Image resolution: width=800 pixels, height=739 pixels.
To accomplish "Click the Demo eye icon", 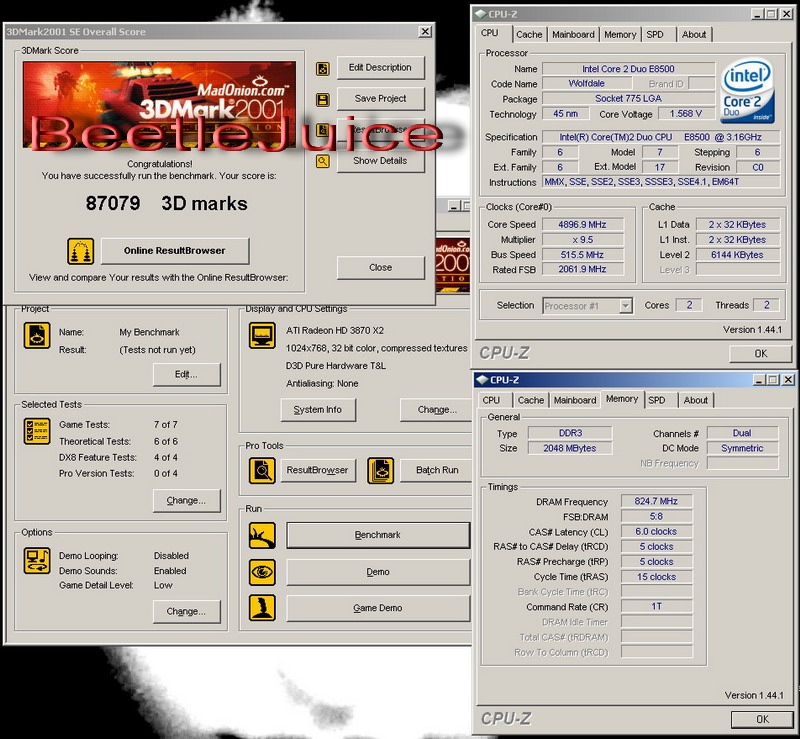I will (262, 572).
